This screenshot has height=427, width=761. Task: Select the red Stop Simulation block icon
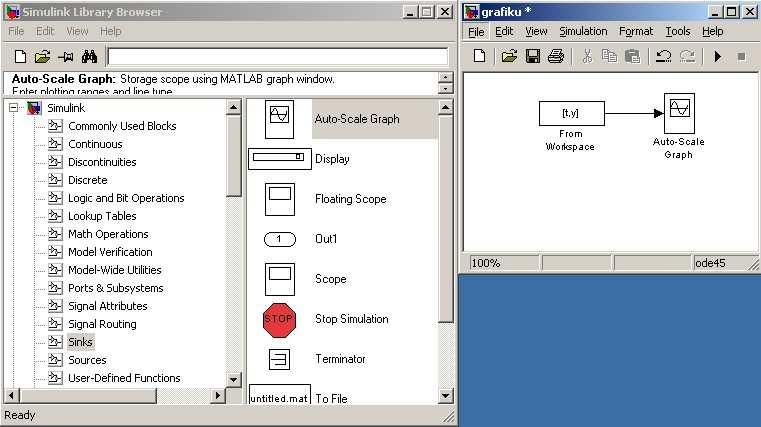click(279, 320)
